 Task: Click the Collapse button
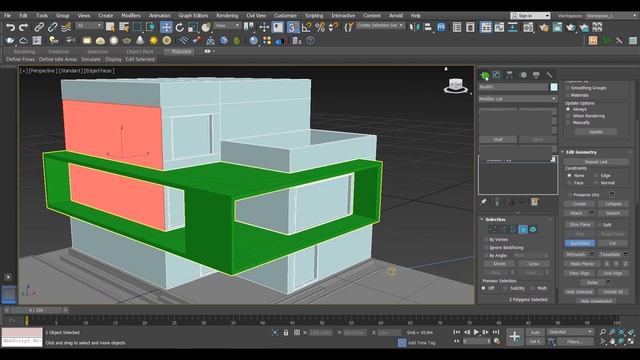(613, 204)
